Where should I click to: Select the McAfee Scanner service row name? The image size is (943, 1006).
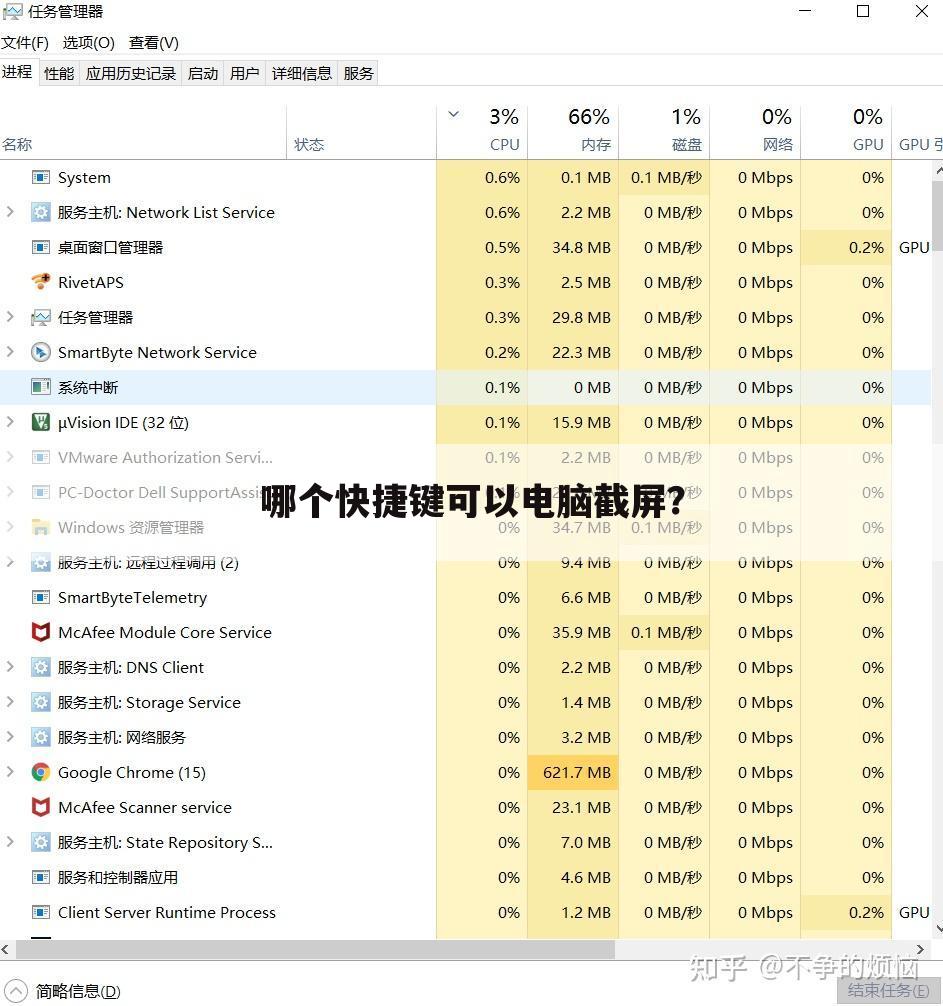point(145,807)
